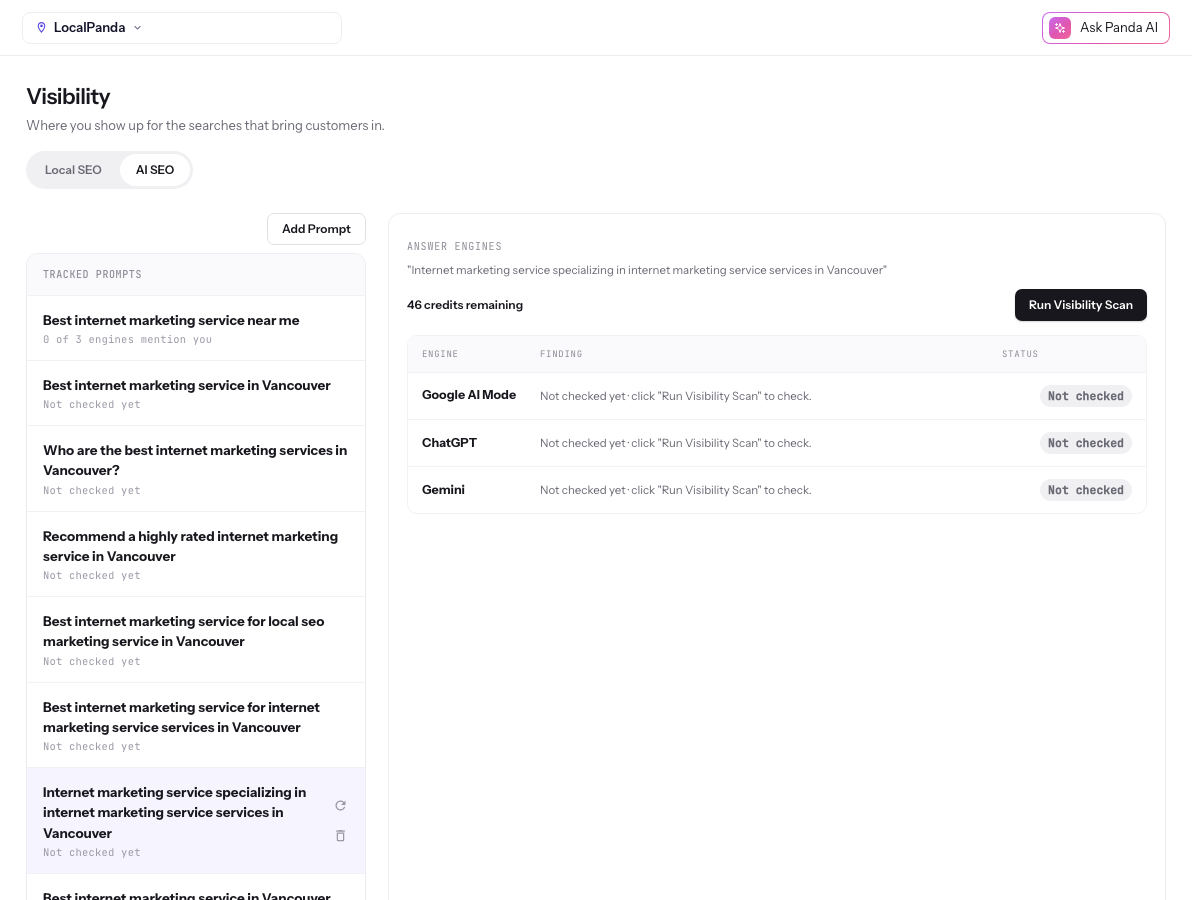Click the 46 credits remaining text
Image resolution: width=1192 pixels, height=900 pixels.
464,305
